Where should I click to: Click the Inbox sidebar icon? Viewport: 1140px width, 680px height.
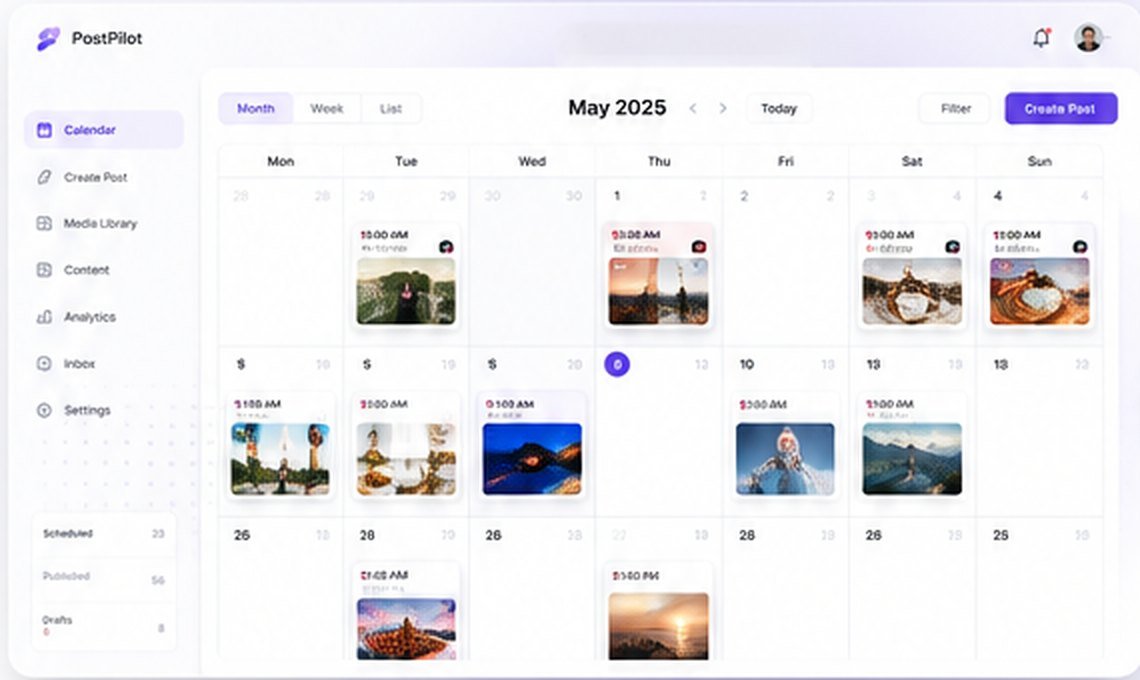[44, 363]
